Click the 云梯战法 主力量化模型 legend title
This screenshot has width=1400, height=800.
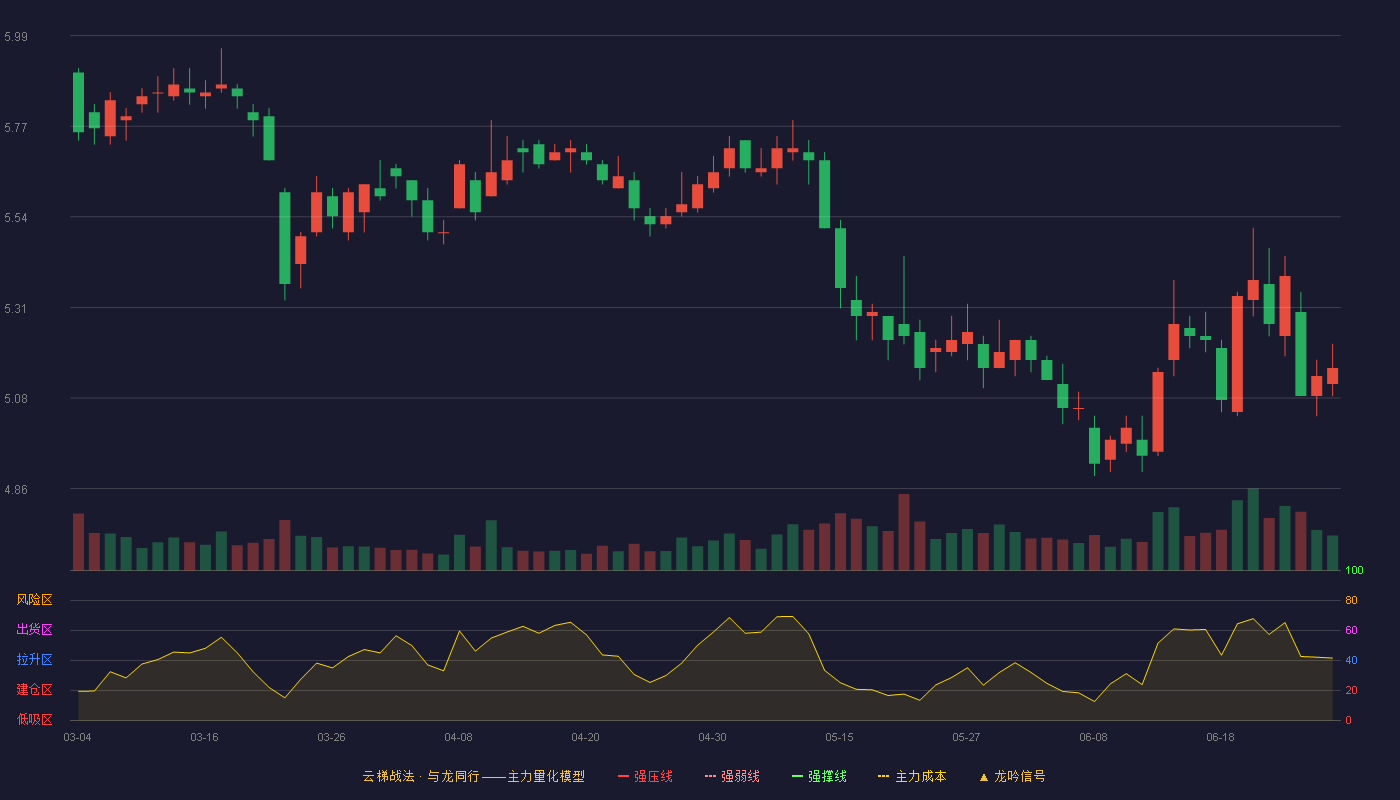(x=473, y=776)
